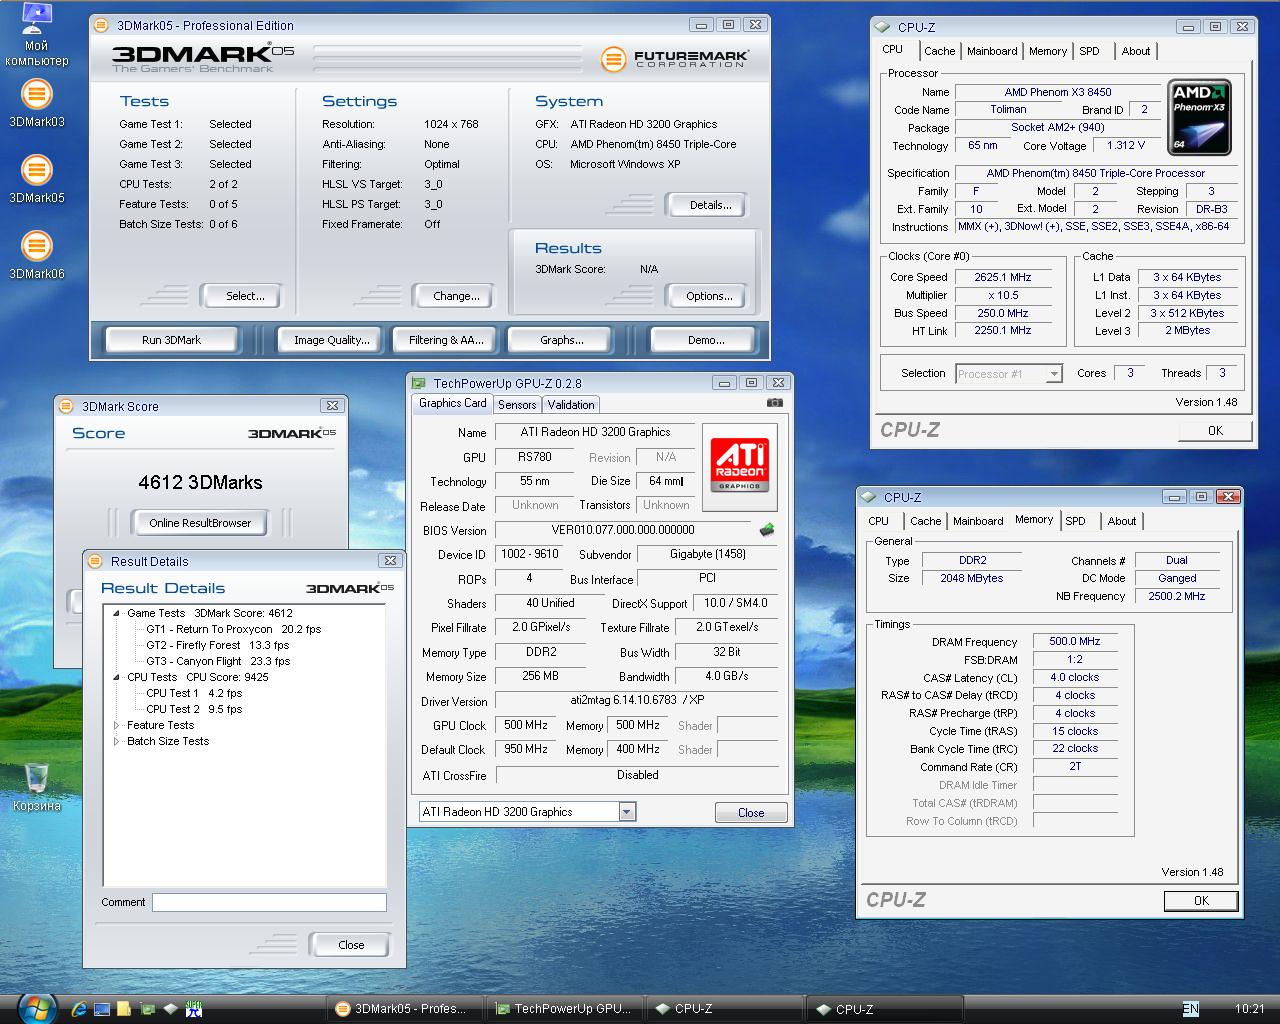Click OK in the CPU-Z Memory window

click(1201, 901)
